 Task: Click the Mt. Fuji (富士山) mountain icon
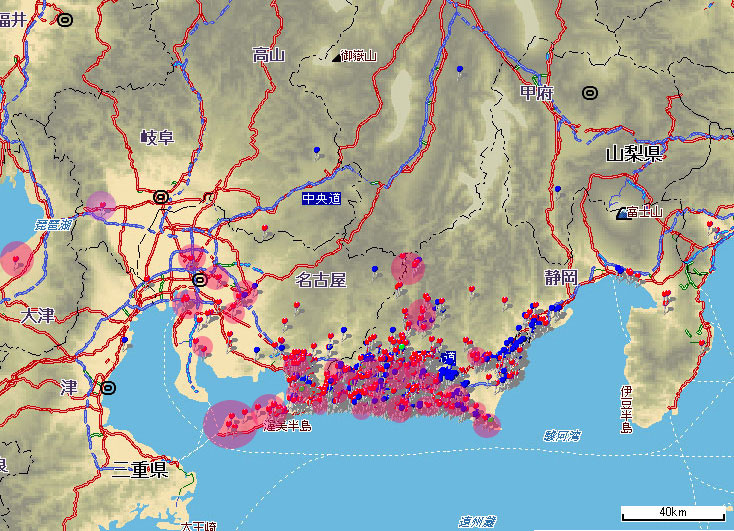point(624,213)
